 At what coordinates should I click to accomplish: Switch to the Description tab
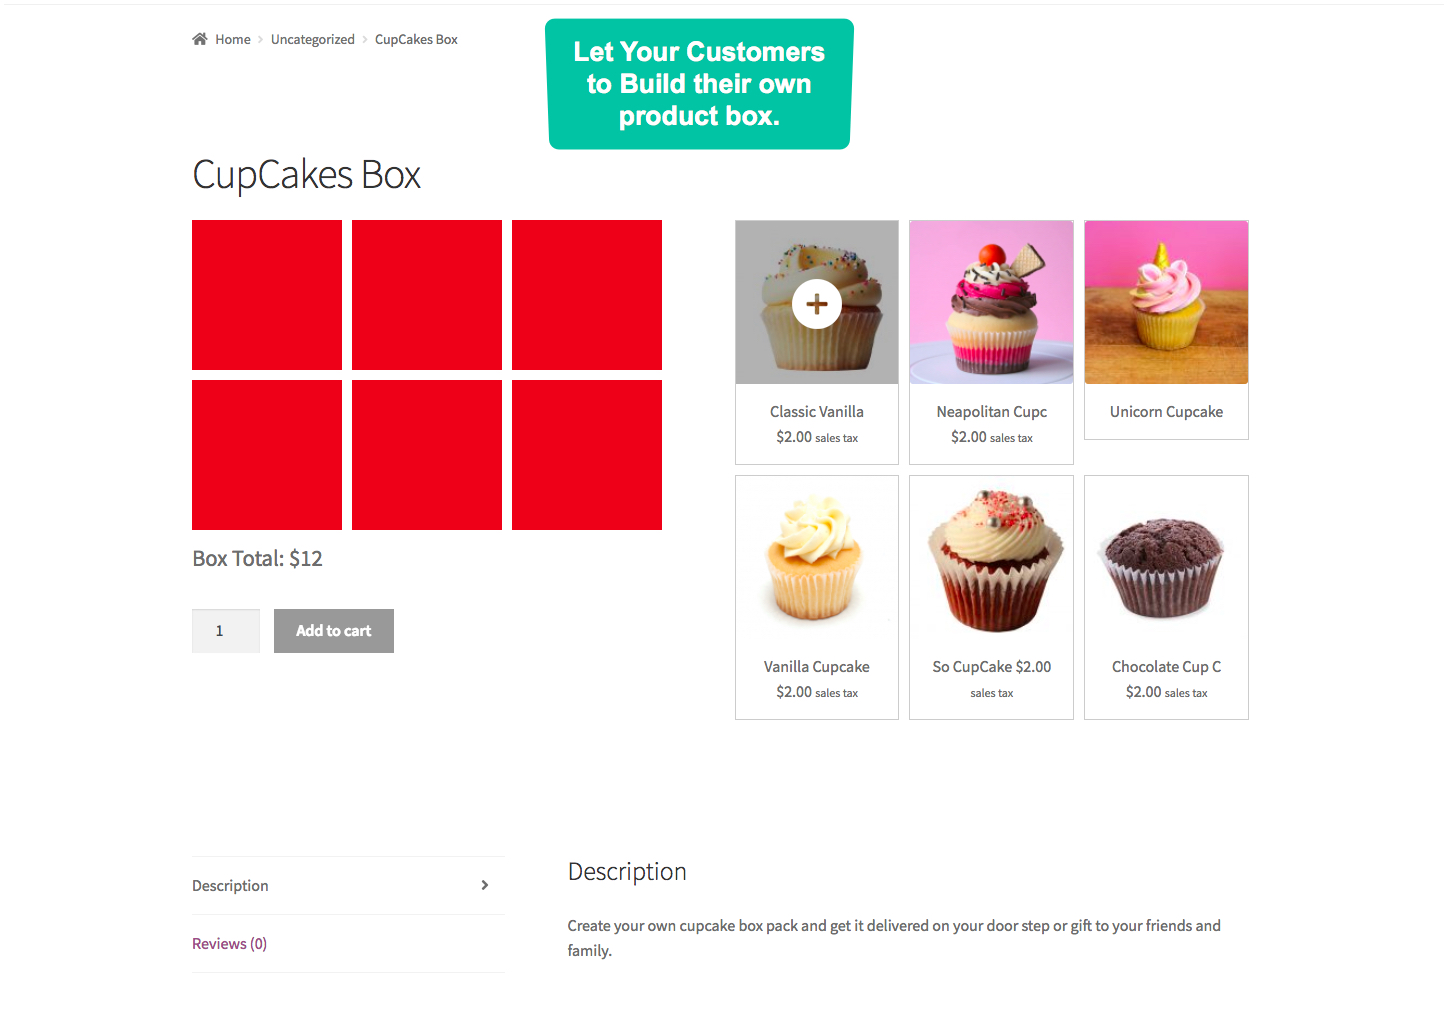230,885
